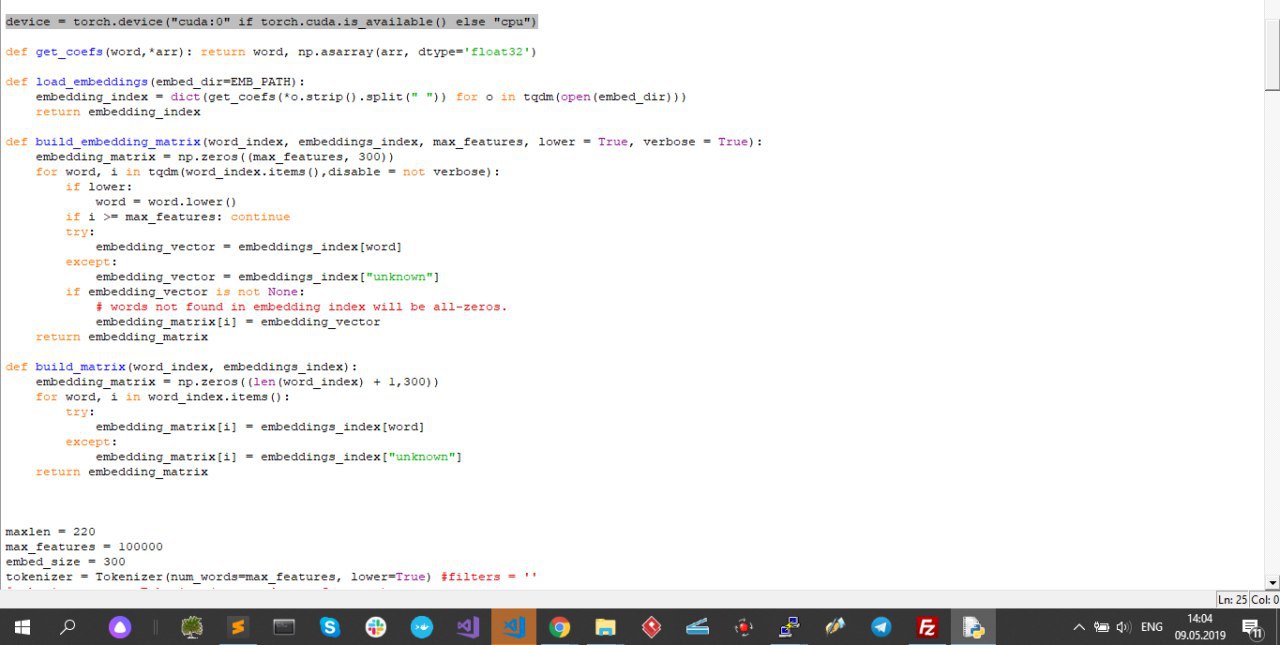Open the terminal window taskbar icon
1280x645 pixels.
pyautogui.click(x=284, y=627)
